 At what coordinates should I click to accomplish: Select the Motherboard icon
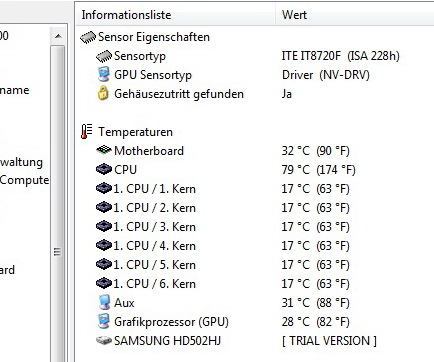104,150
